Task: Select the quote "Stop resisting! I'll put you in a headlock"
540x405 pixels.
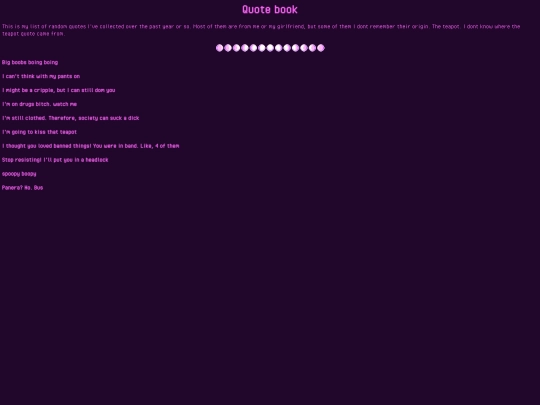Action: click(x=55, y=160)
